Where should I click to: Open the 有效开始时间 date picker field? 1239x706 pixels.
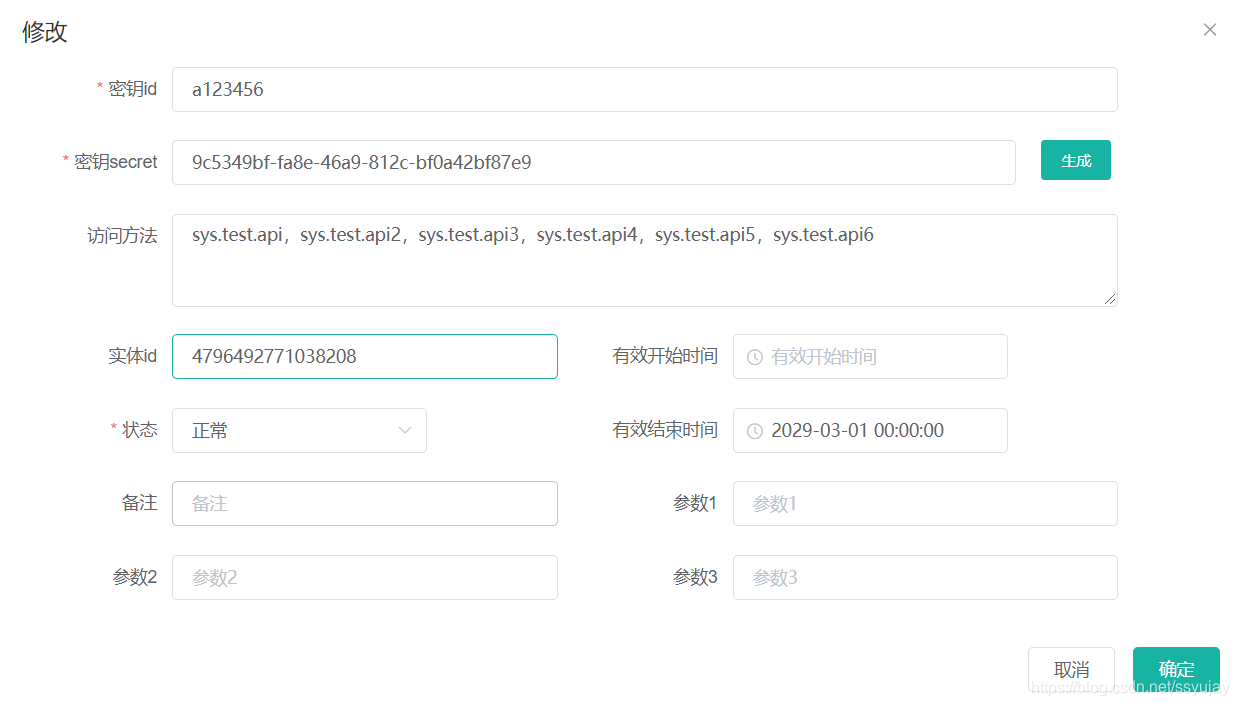870,356
